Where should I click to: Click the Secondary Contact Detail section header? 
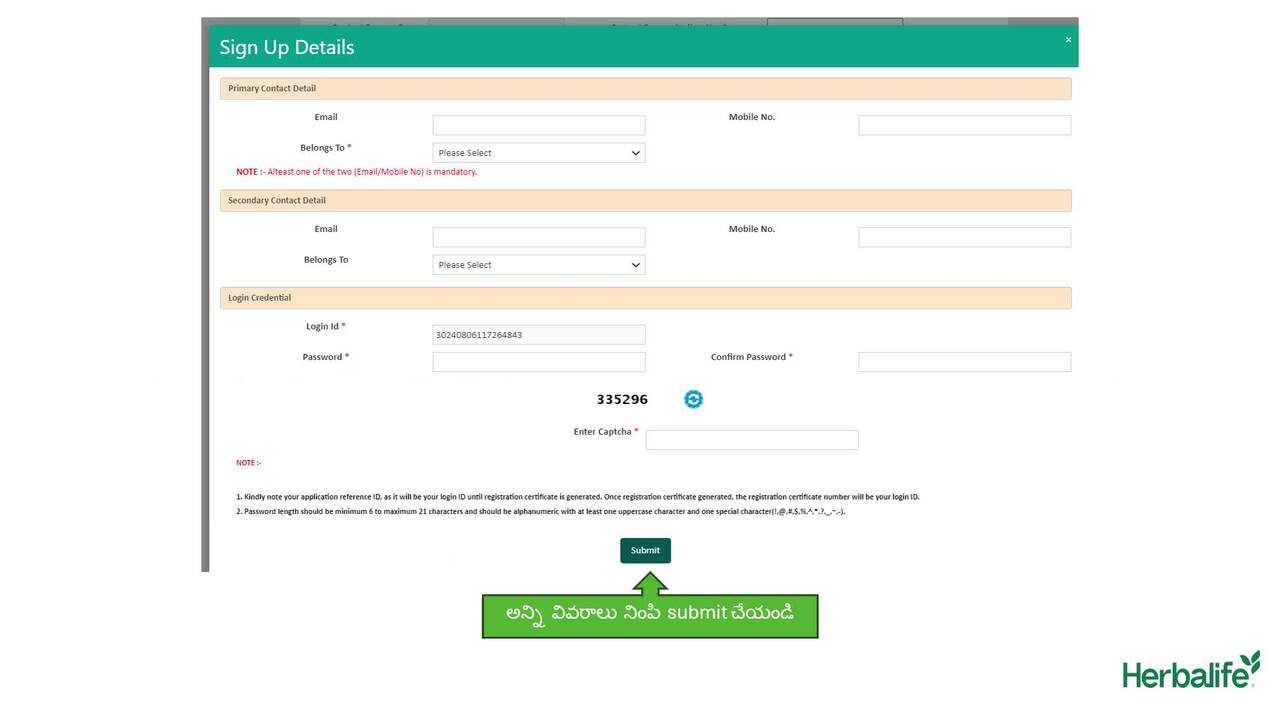tap(645, 201)
